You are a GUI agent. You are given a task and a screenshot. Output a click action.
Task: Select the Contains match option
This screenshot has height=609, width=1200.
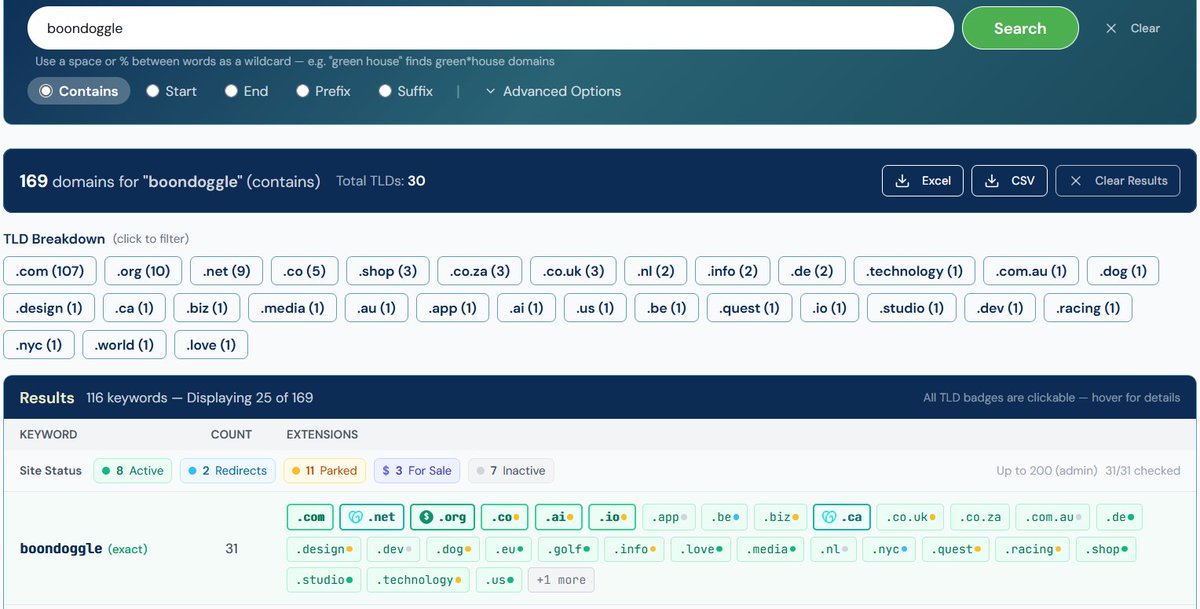tap(79, 91)
